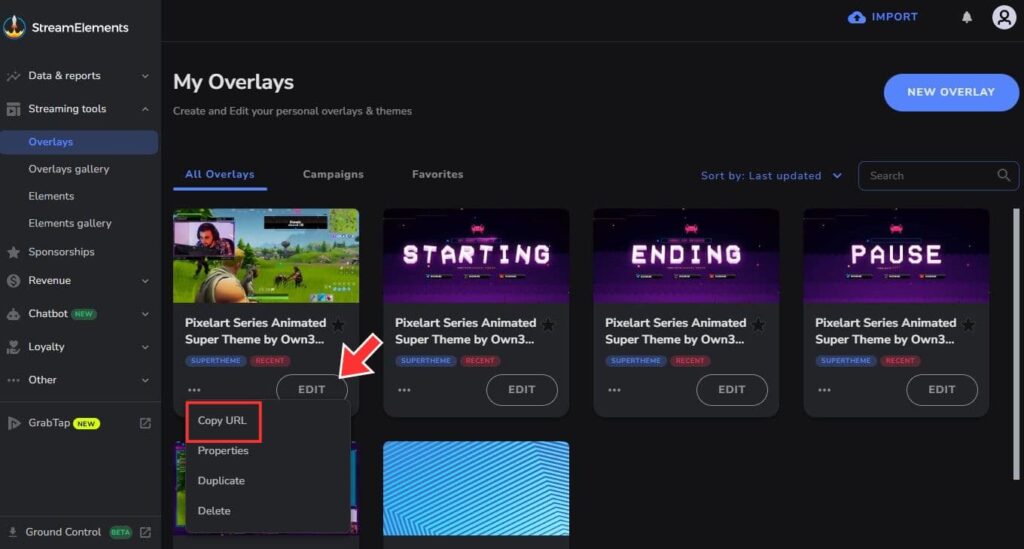The image size is (1024, 549).
Task: Open Elements gallery in the sidebar
Action: (x=70, y=223)
